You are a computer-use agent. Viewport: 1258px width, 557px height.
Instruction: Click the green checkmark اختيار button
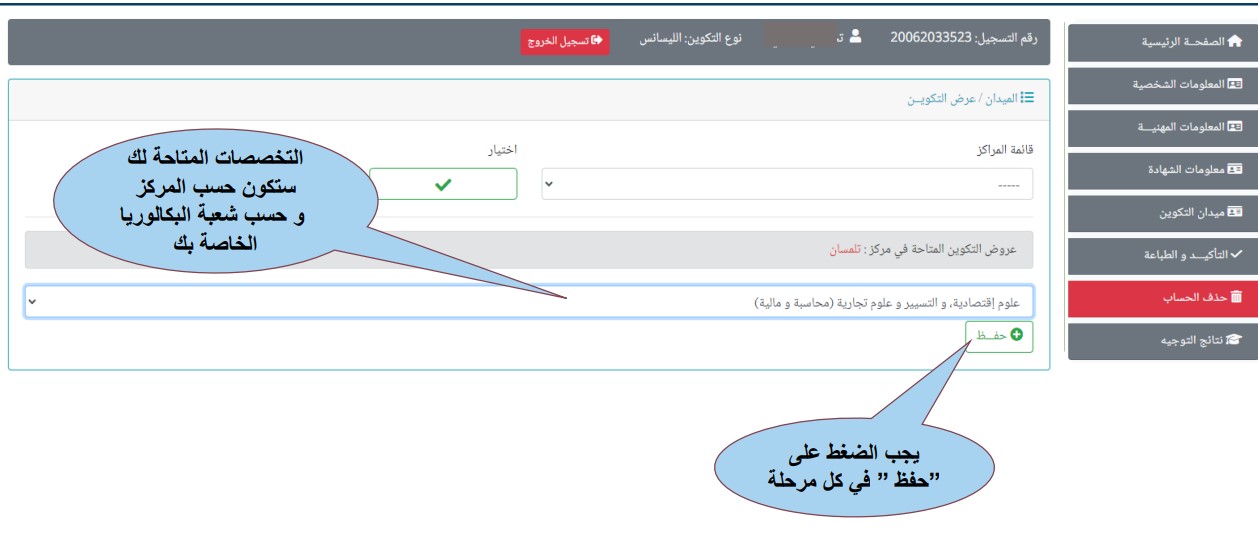pos(443,185)
